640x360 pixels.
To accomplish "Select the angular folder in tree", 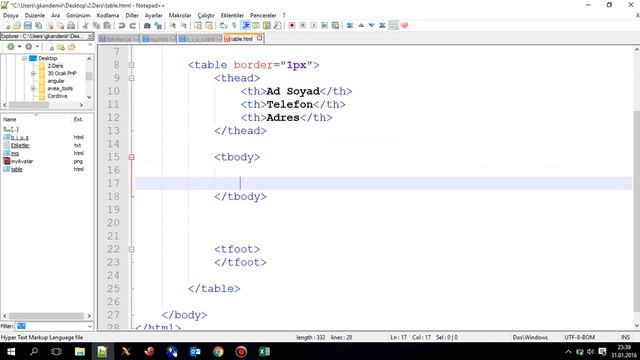I will [x=56, y=81].
